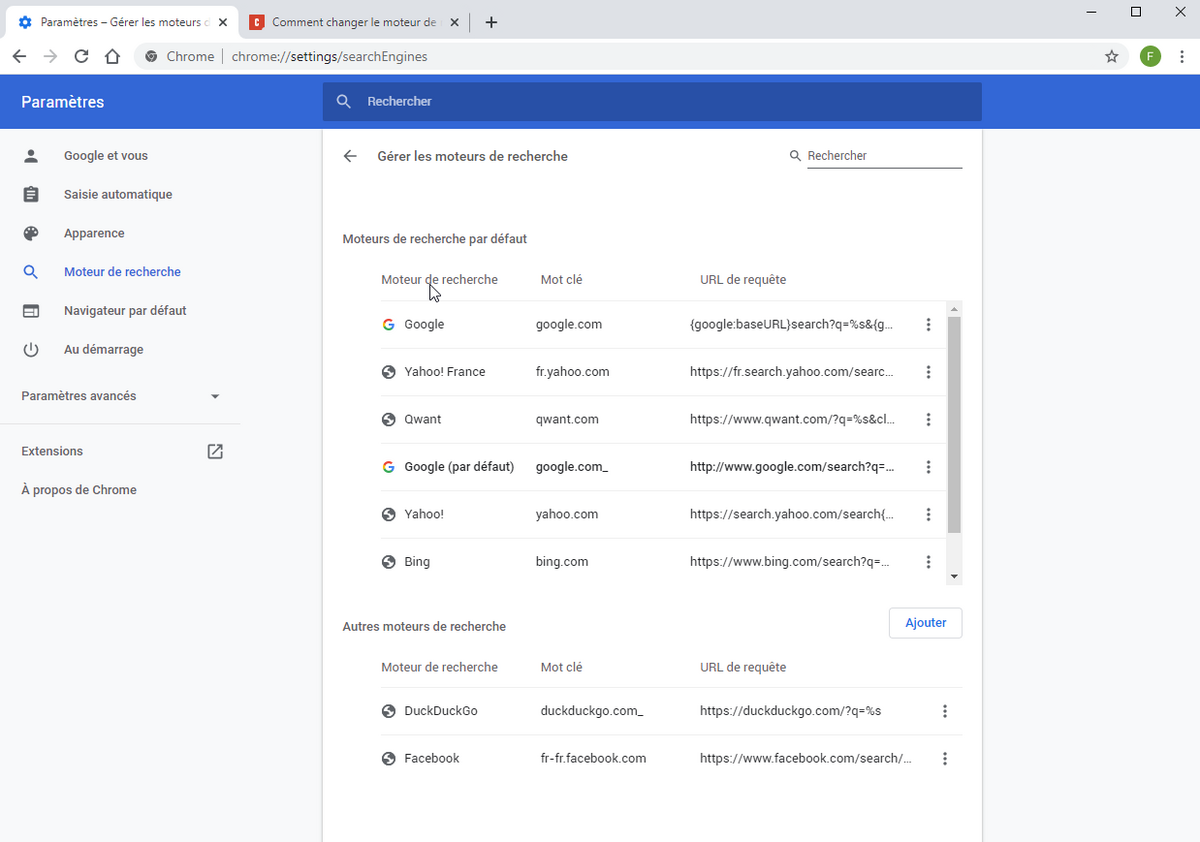Open the home page via house icon

tap(113, 57)
